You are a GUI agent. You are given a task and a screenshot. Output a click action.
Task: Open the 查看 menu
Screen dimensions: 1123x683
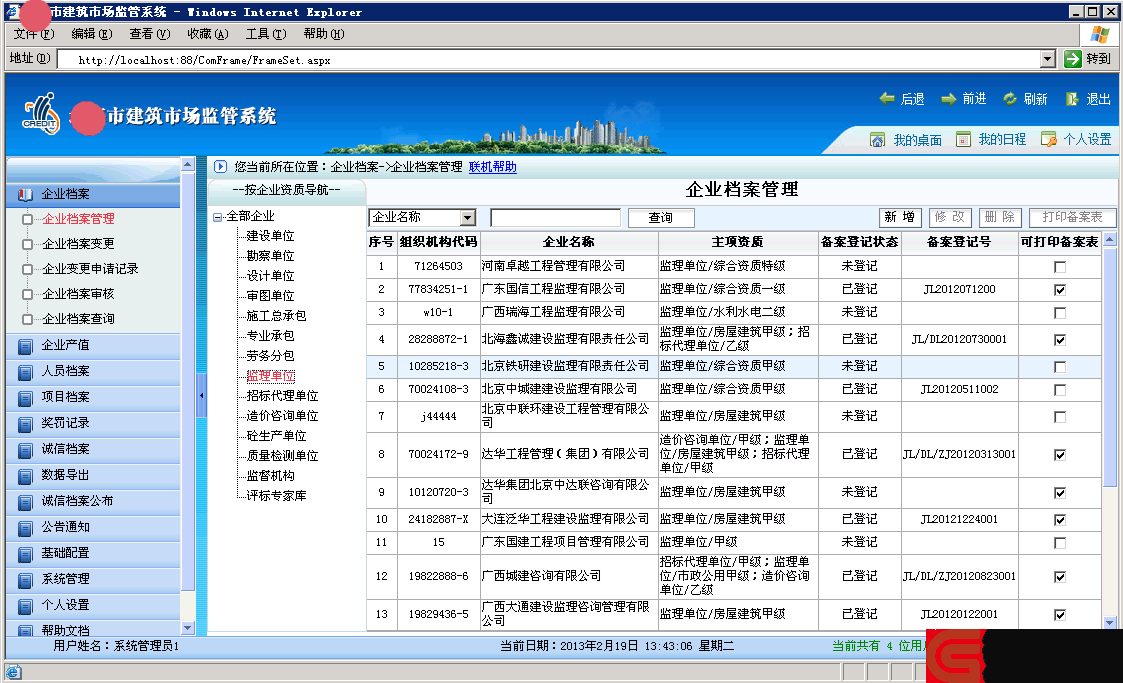[x=150, y=34]
